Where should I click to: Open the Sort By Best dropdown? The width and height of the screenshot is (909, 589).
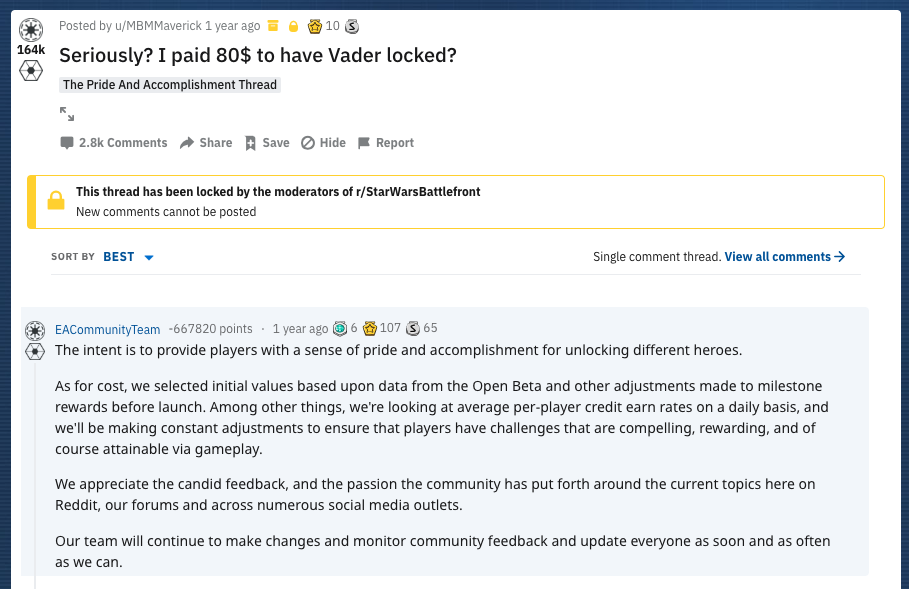129,257
